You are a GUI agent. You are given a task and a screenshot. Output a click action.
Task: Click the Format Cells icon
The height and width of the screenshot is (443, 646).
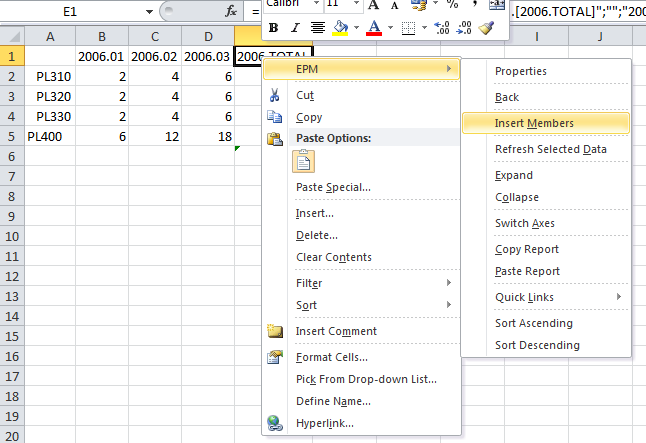275,357
